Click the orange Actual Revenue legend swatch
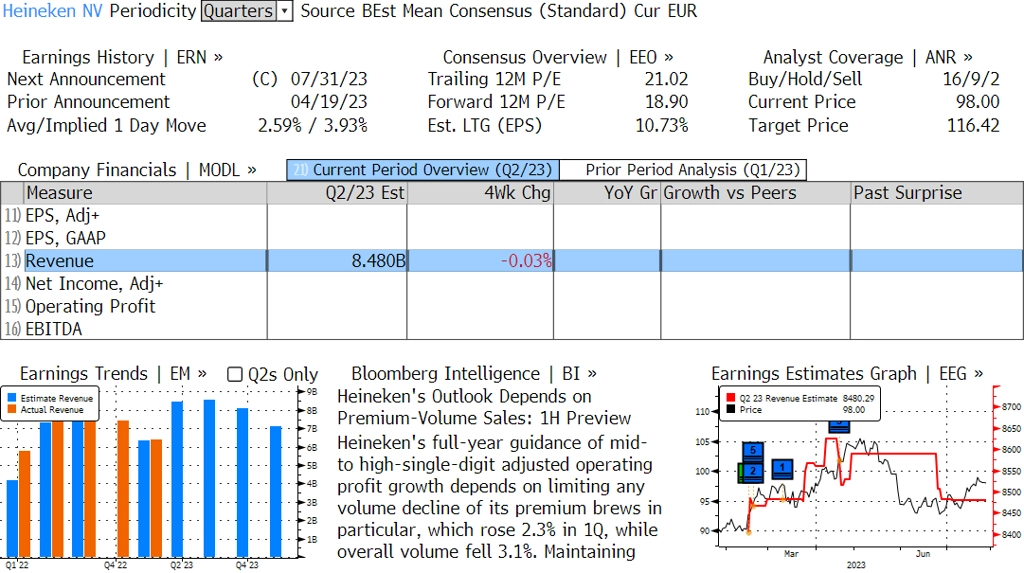 click(12, 410)
